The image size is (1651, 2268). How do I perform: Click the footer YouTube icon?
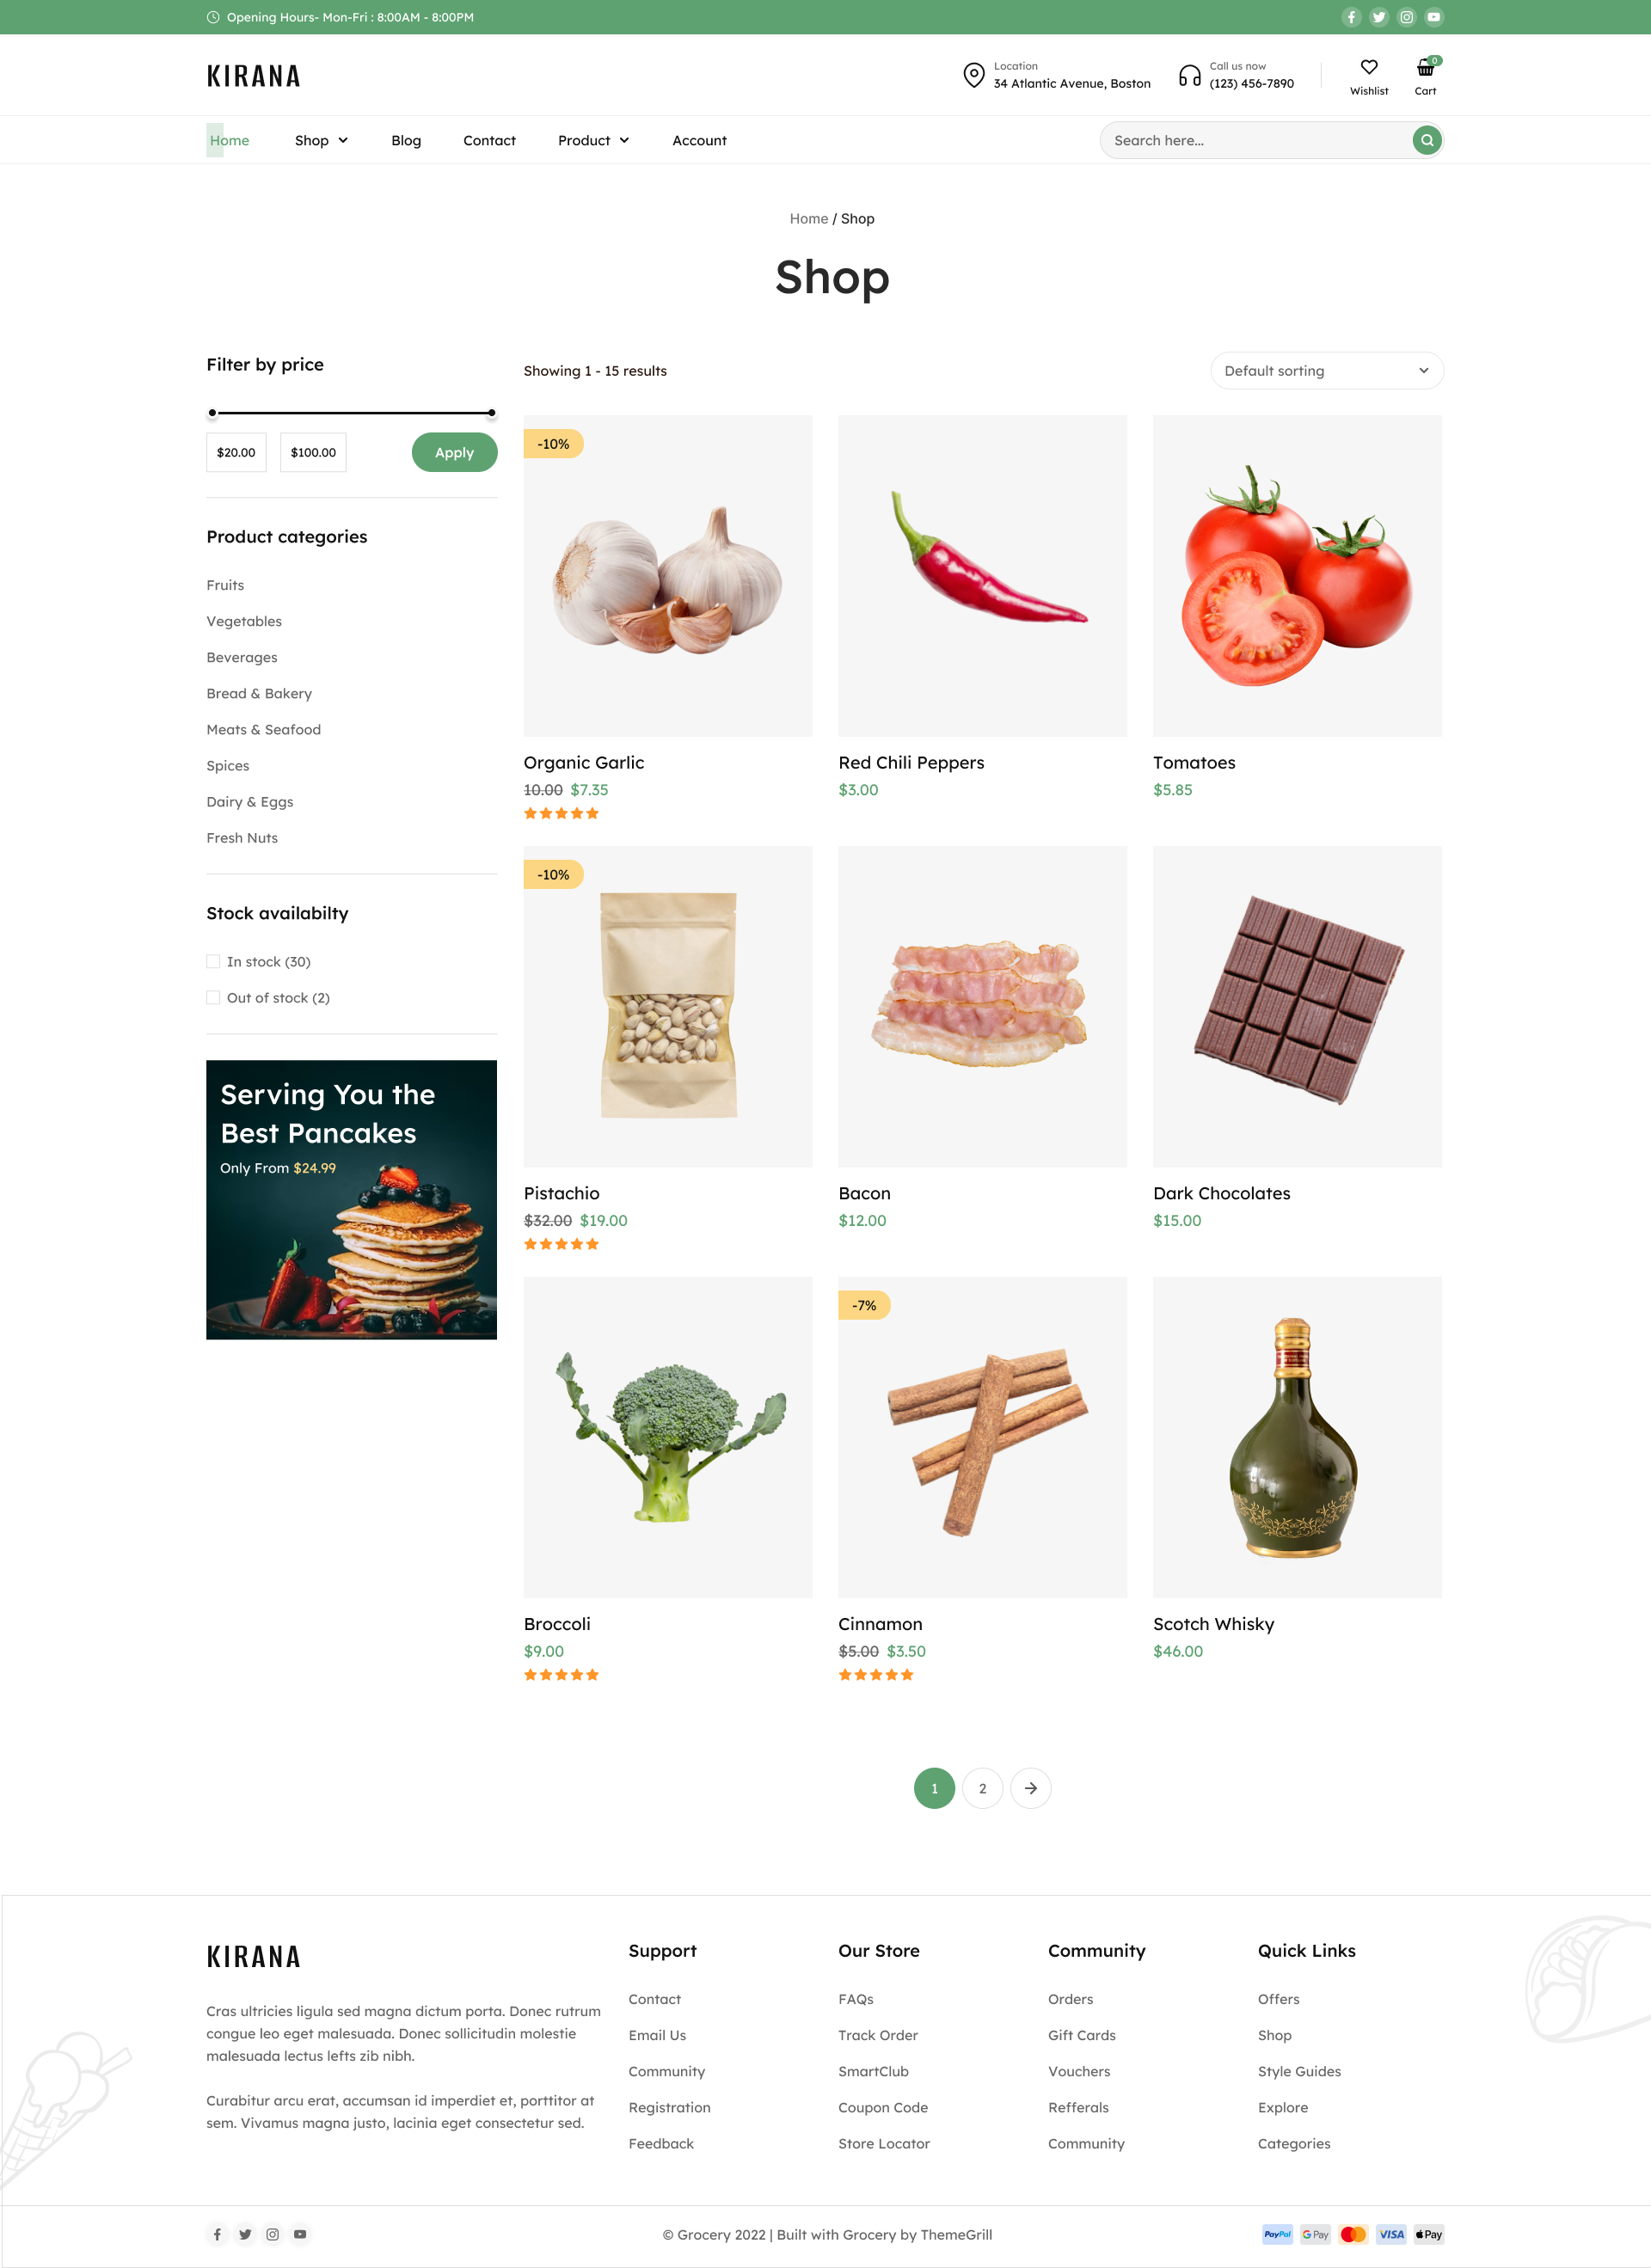click(x=300, y=2234)
